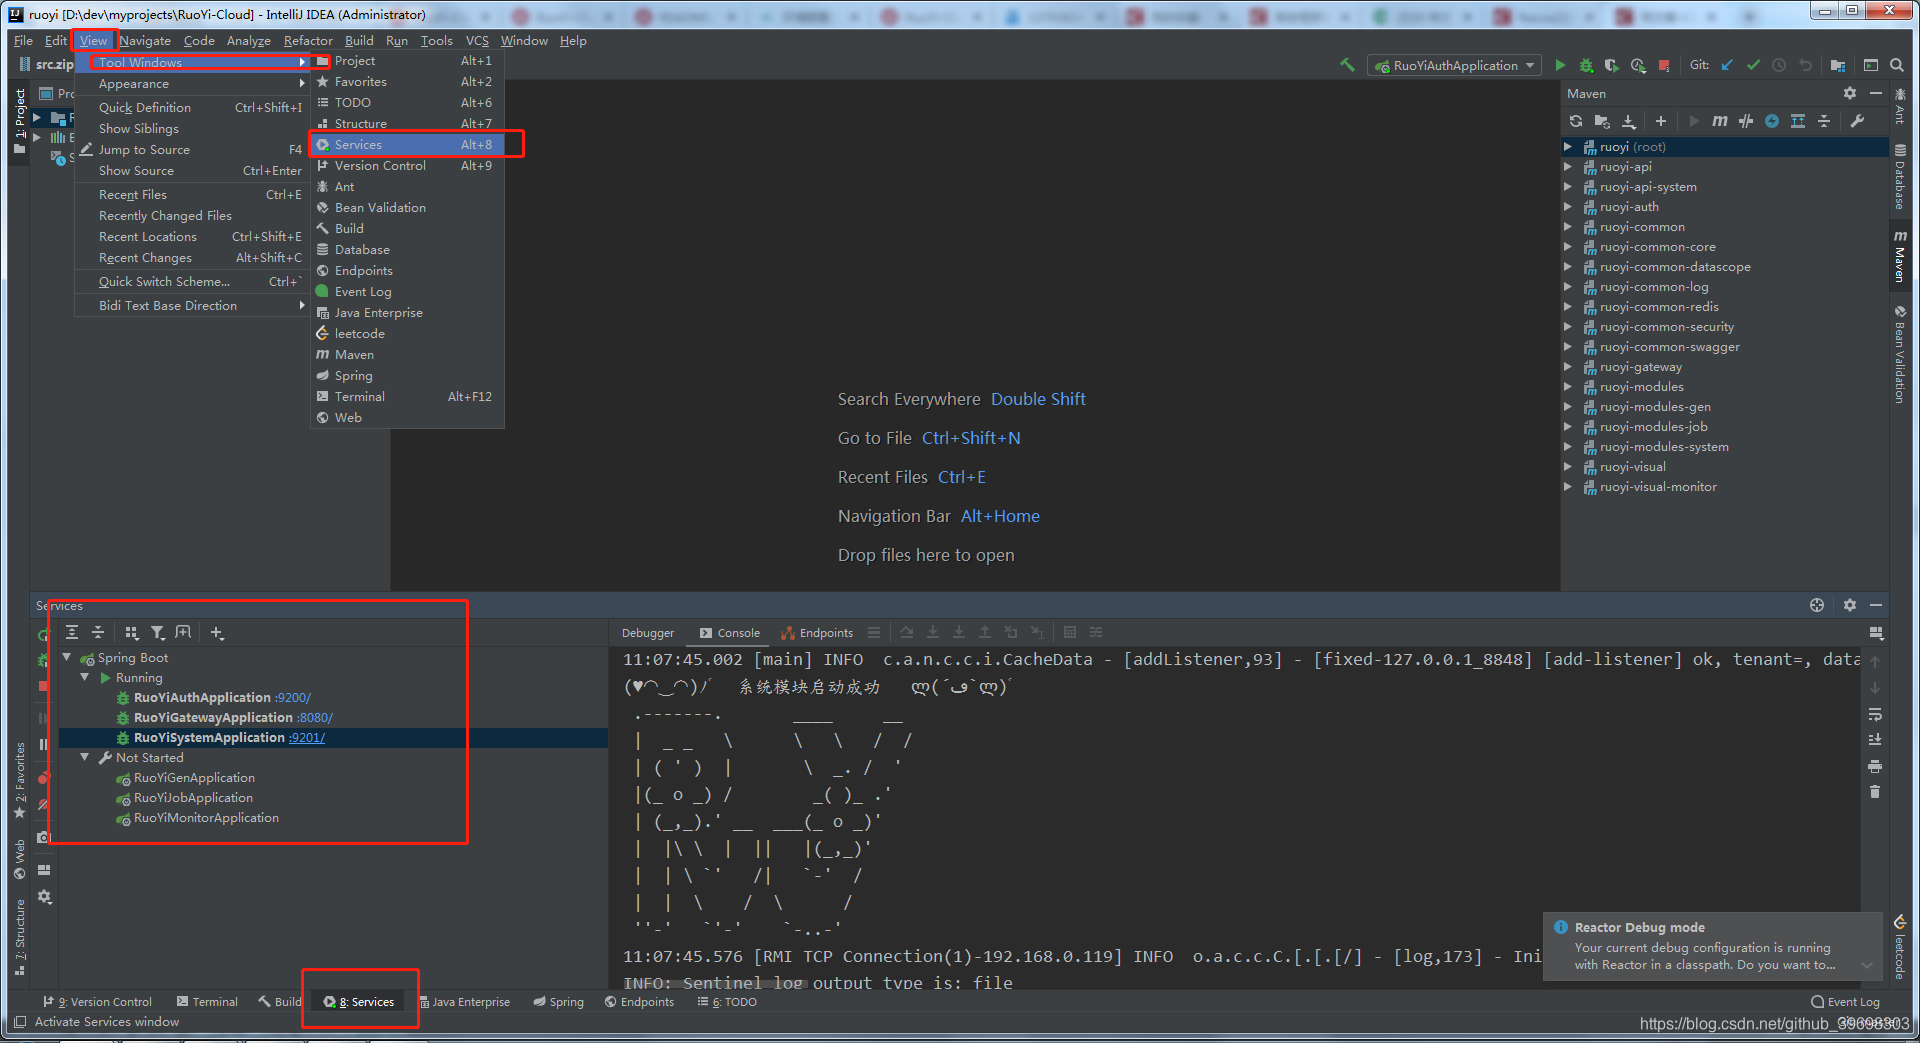Image resolution: width=1920 pixels, height=1043 pixels.
Task: Open Services panel gear settings
Action: (x=1850, y=605)
